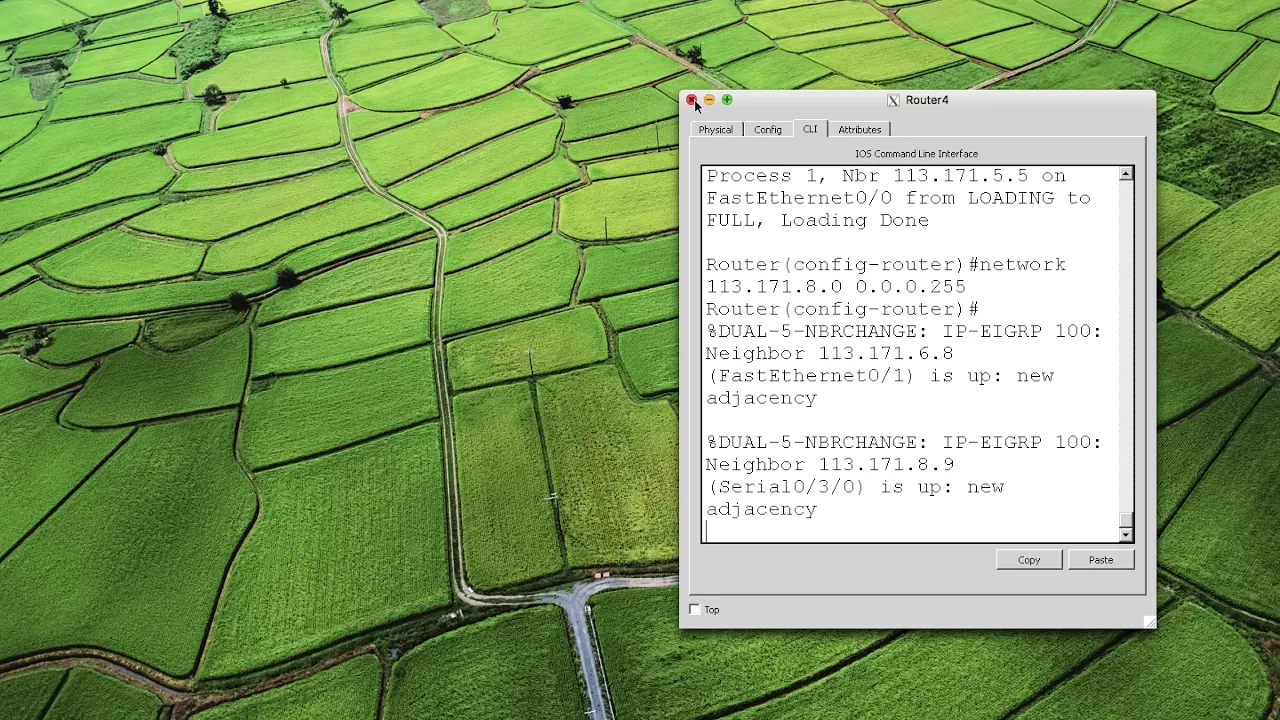Maximize the Router4 window with green button
This screenshot has width=1280, height=720.
[x=727, y=100]
